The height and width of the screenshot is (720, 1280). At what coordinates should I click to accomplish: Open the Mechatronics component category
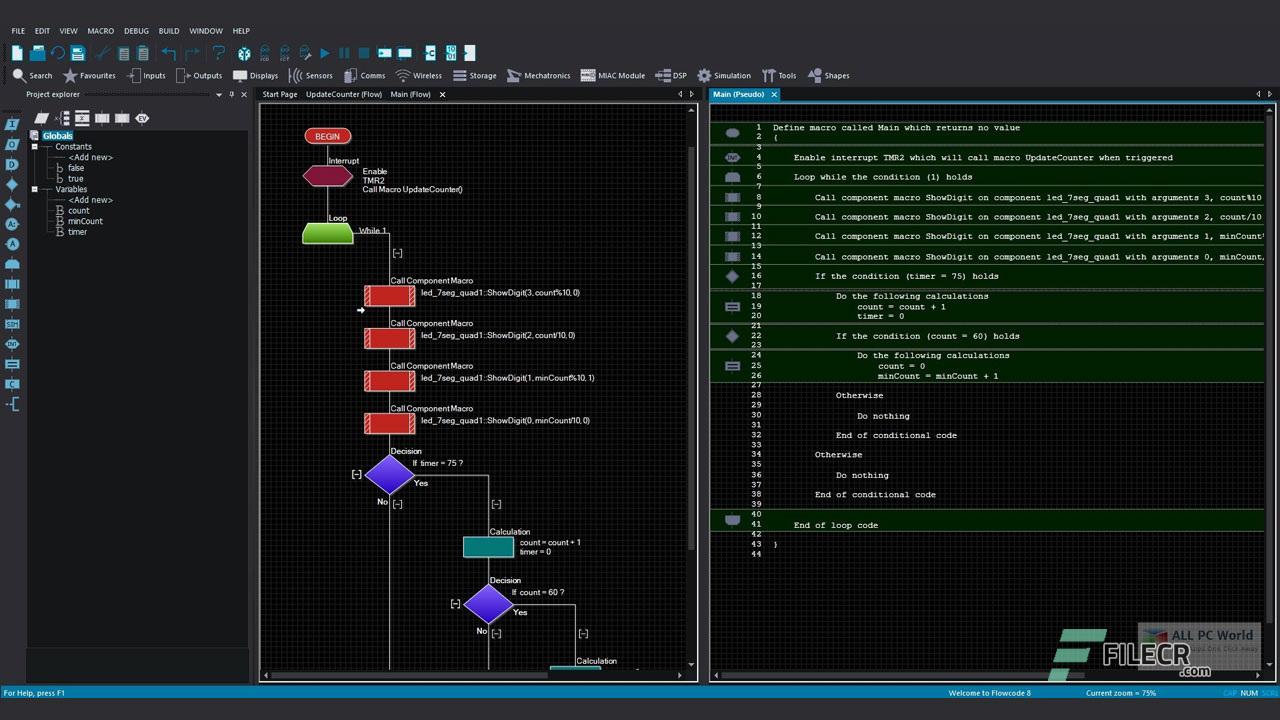click(538, 75)
